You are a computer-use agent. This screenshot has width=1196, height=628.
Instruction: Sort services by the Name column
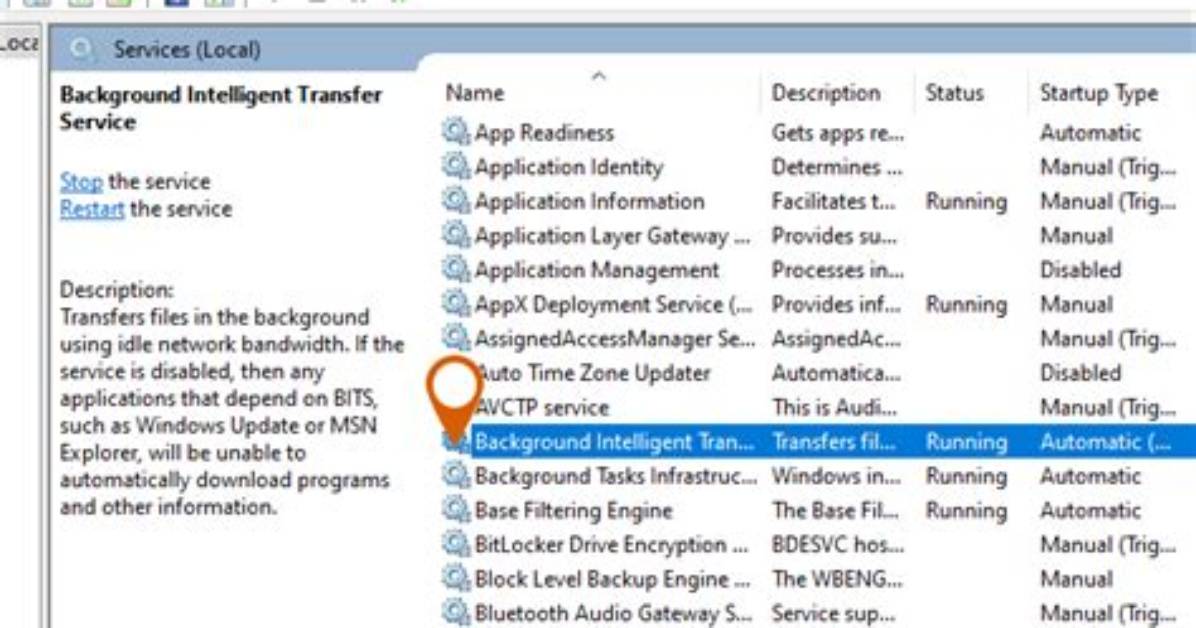pos(474,93)
